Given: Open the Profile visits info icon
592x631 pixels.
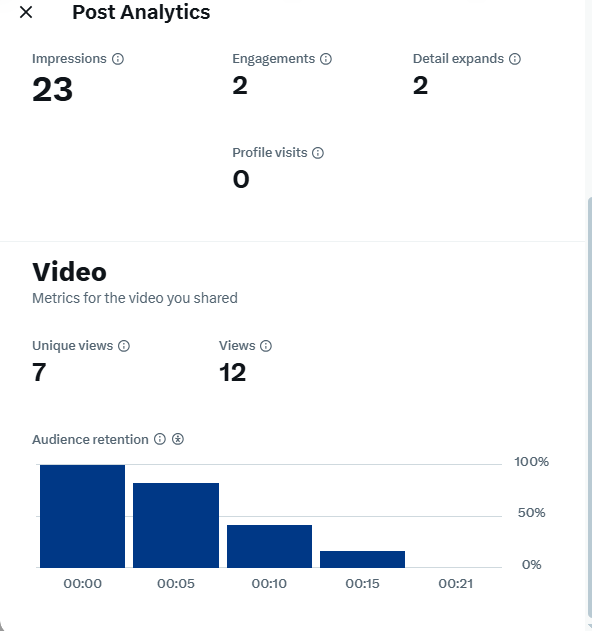Looking at the screenshot, I should click(x=318, y=153).
